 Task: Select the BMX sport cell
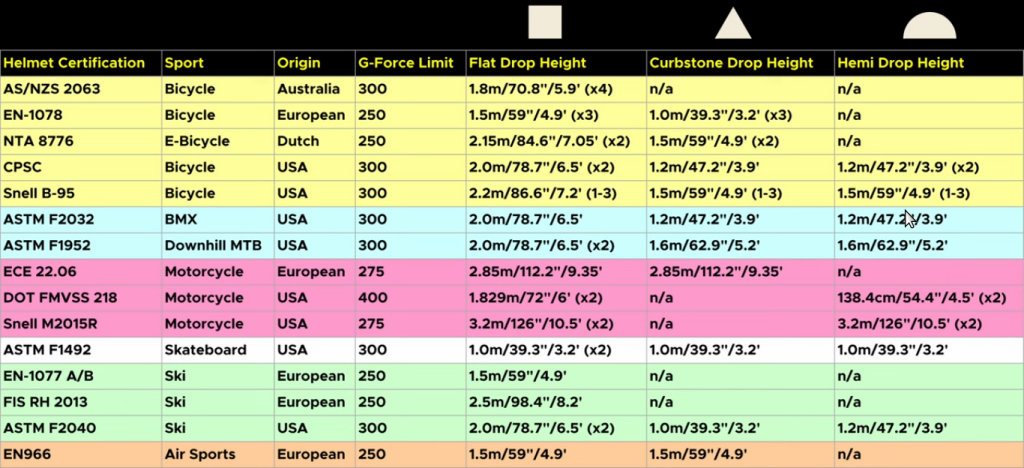point(217,220)
